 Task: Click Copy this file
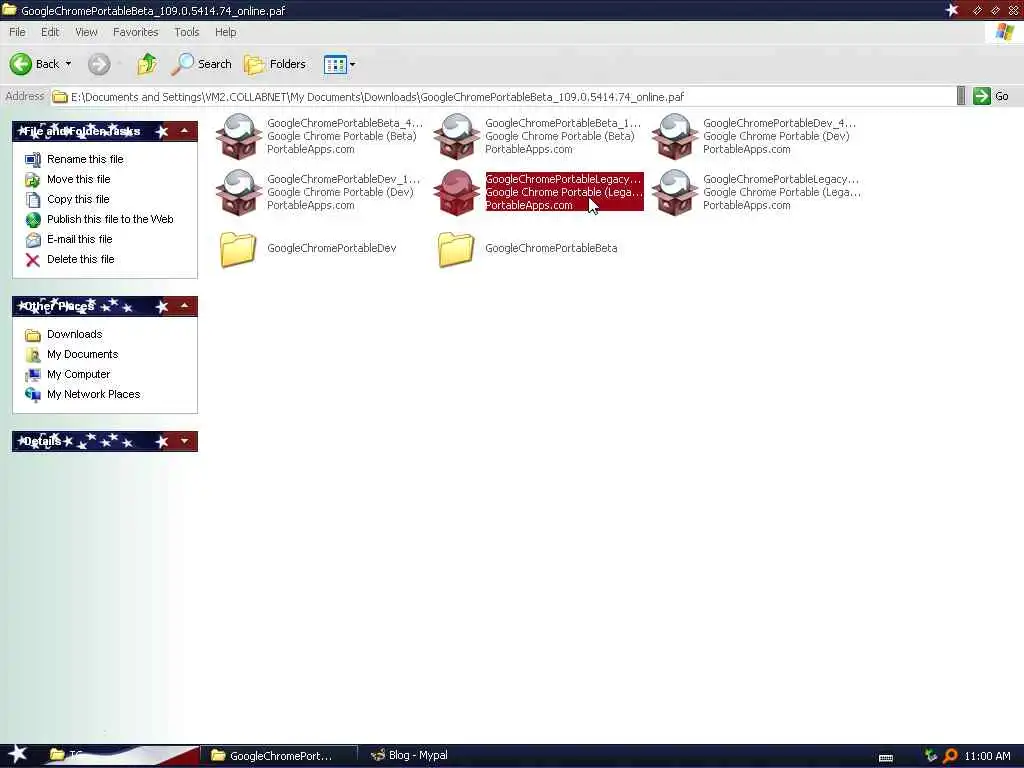click(78, 199)
